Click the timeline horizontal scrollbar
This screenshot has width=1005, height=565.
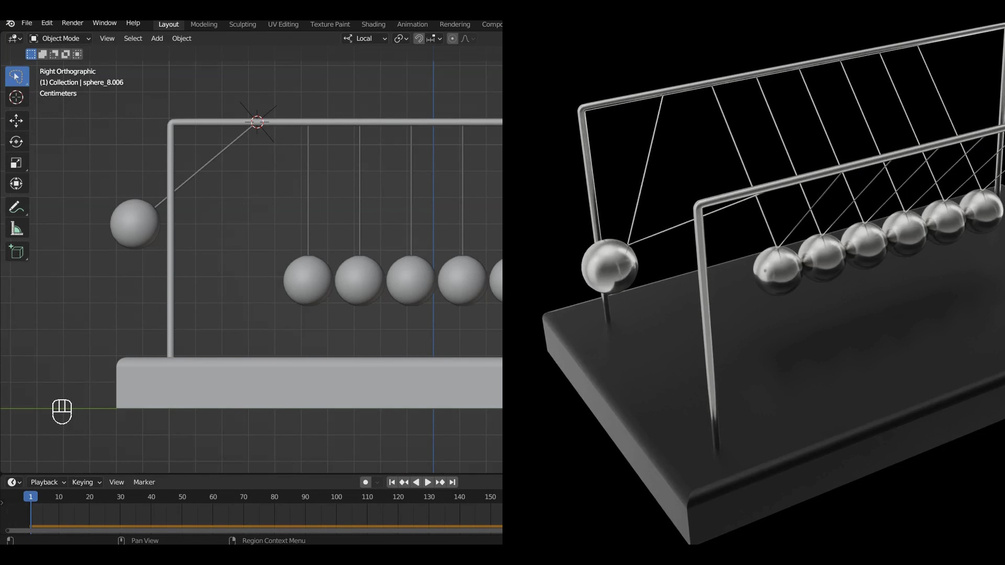254,530
